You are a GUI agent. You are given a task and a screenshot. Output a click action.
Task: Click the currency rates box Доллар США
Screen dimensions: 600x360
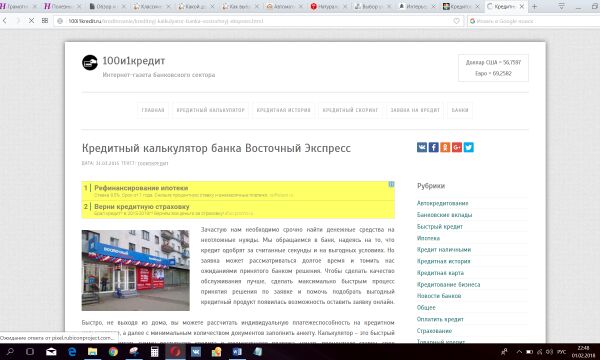(x=493, y=68)
